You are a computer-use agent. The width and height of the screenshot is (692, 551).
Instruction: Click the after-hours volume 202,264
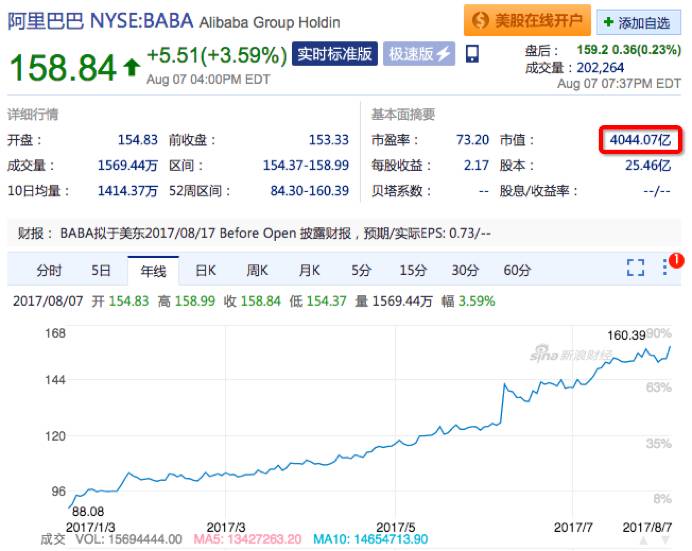(x=600, y=67)
